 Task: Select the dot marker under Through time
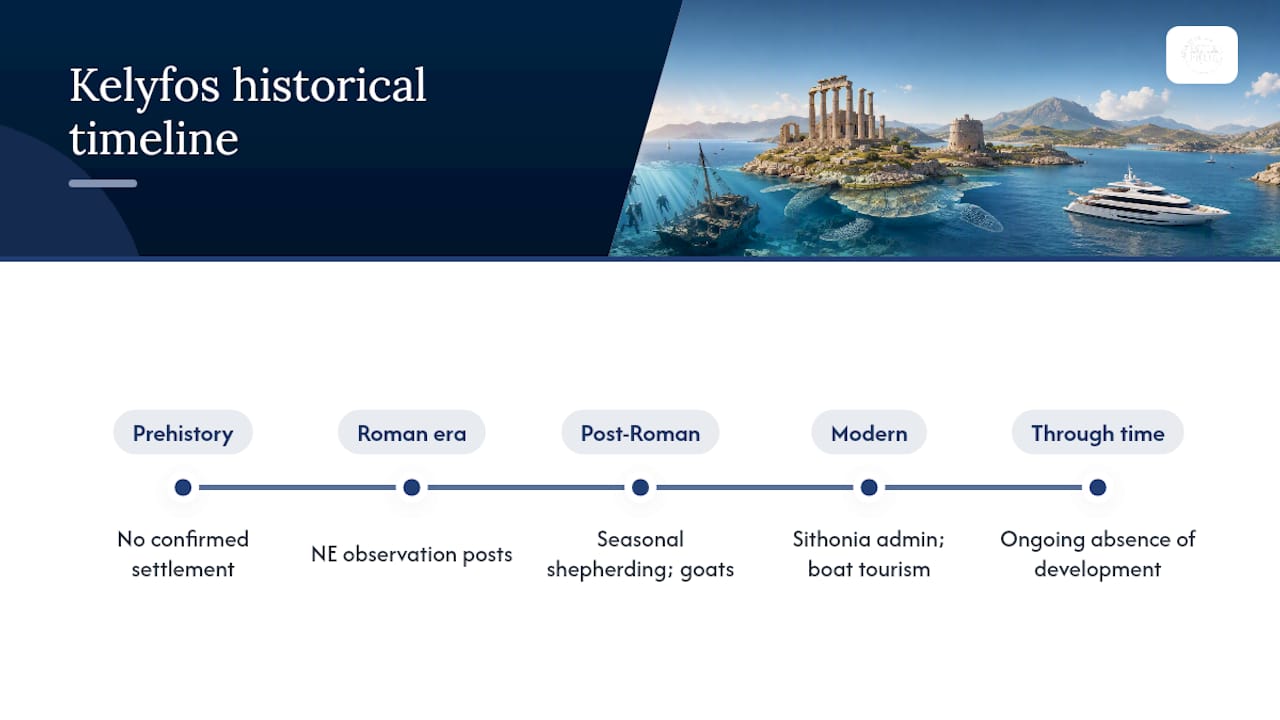1098,488
